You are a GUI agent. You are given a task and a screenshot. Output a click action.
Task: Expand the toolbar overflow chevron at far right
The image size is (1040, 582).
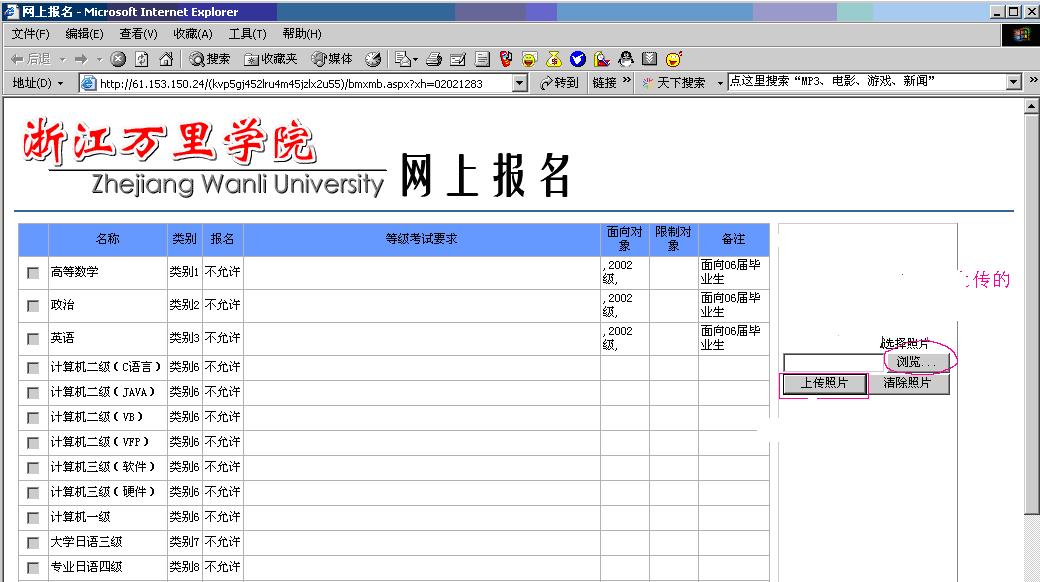tap(1033, 80)
